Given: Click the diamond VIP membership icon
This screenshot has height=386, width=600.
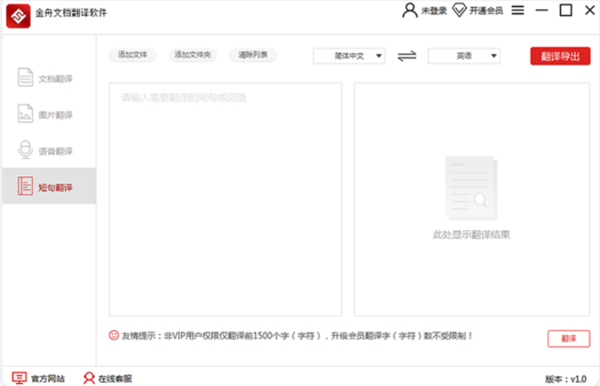Looking at the screenshot, I should [x=459, y=10].
